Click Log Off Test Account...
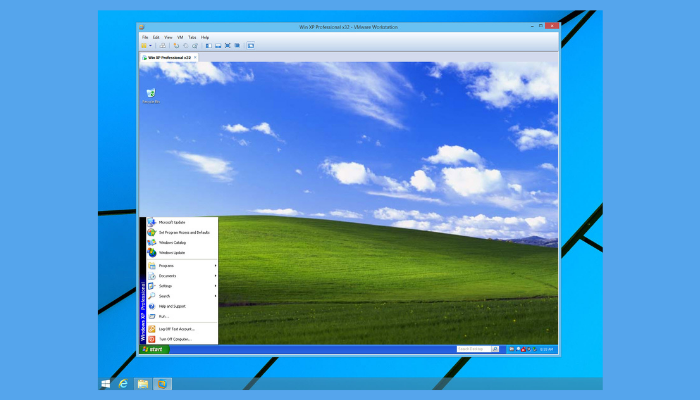Viewport: 700px width, 400px height. point(182,329)
